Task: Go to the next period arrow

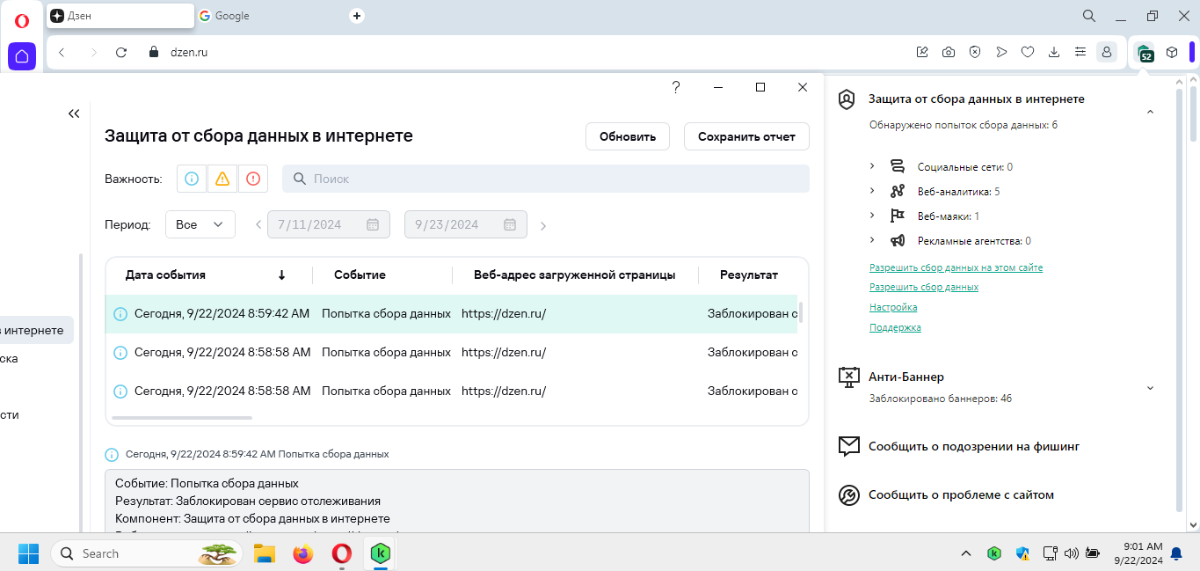Action: pos(543,226)
